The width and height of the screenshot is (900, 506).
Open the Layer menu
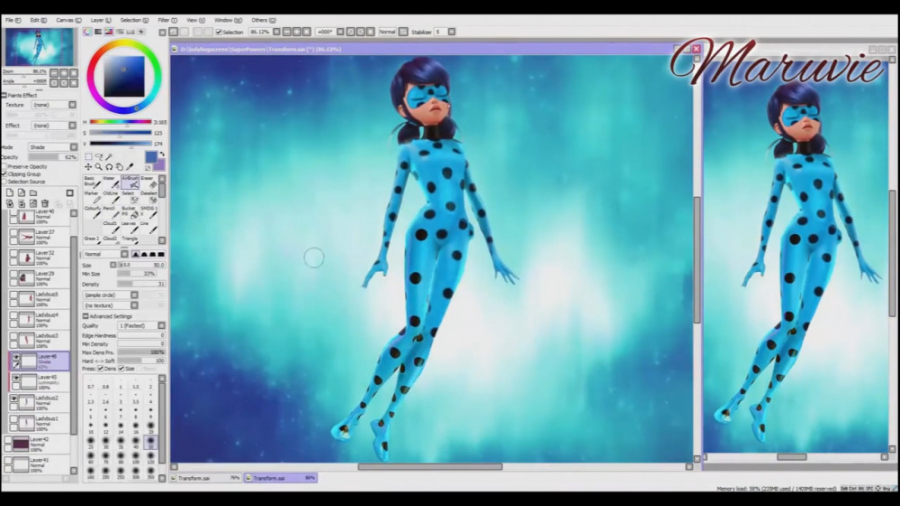pyautogui.click(x=101, y=20)
